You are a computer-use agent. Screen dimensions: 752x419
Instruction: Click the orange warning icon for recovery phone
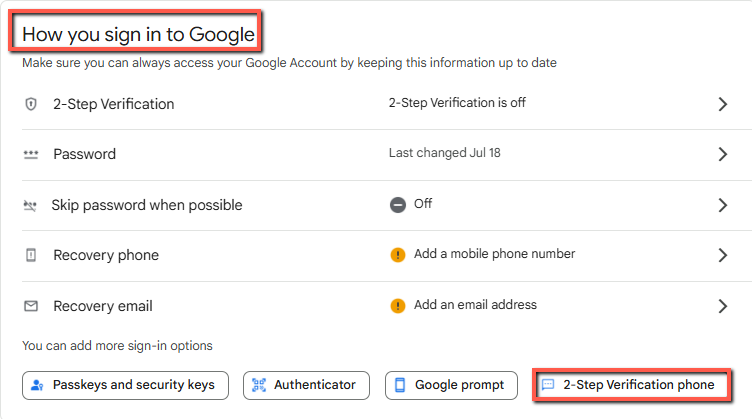398,255
